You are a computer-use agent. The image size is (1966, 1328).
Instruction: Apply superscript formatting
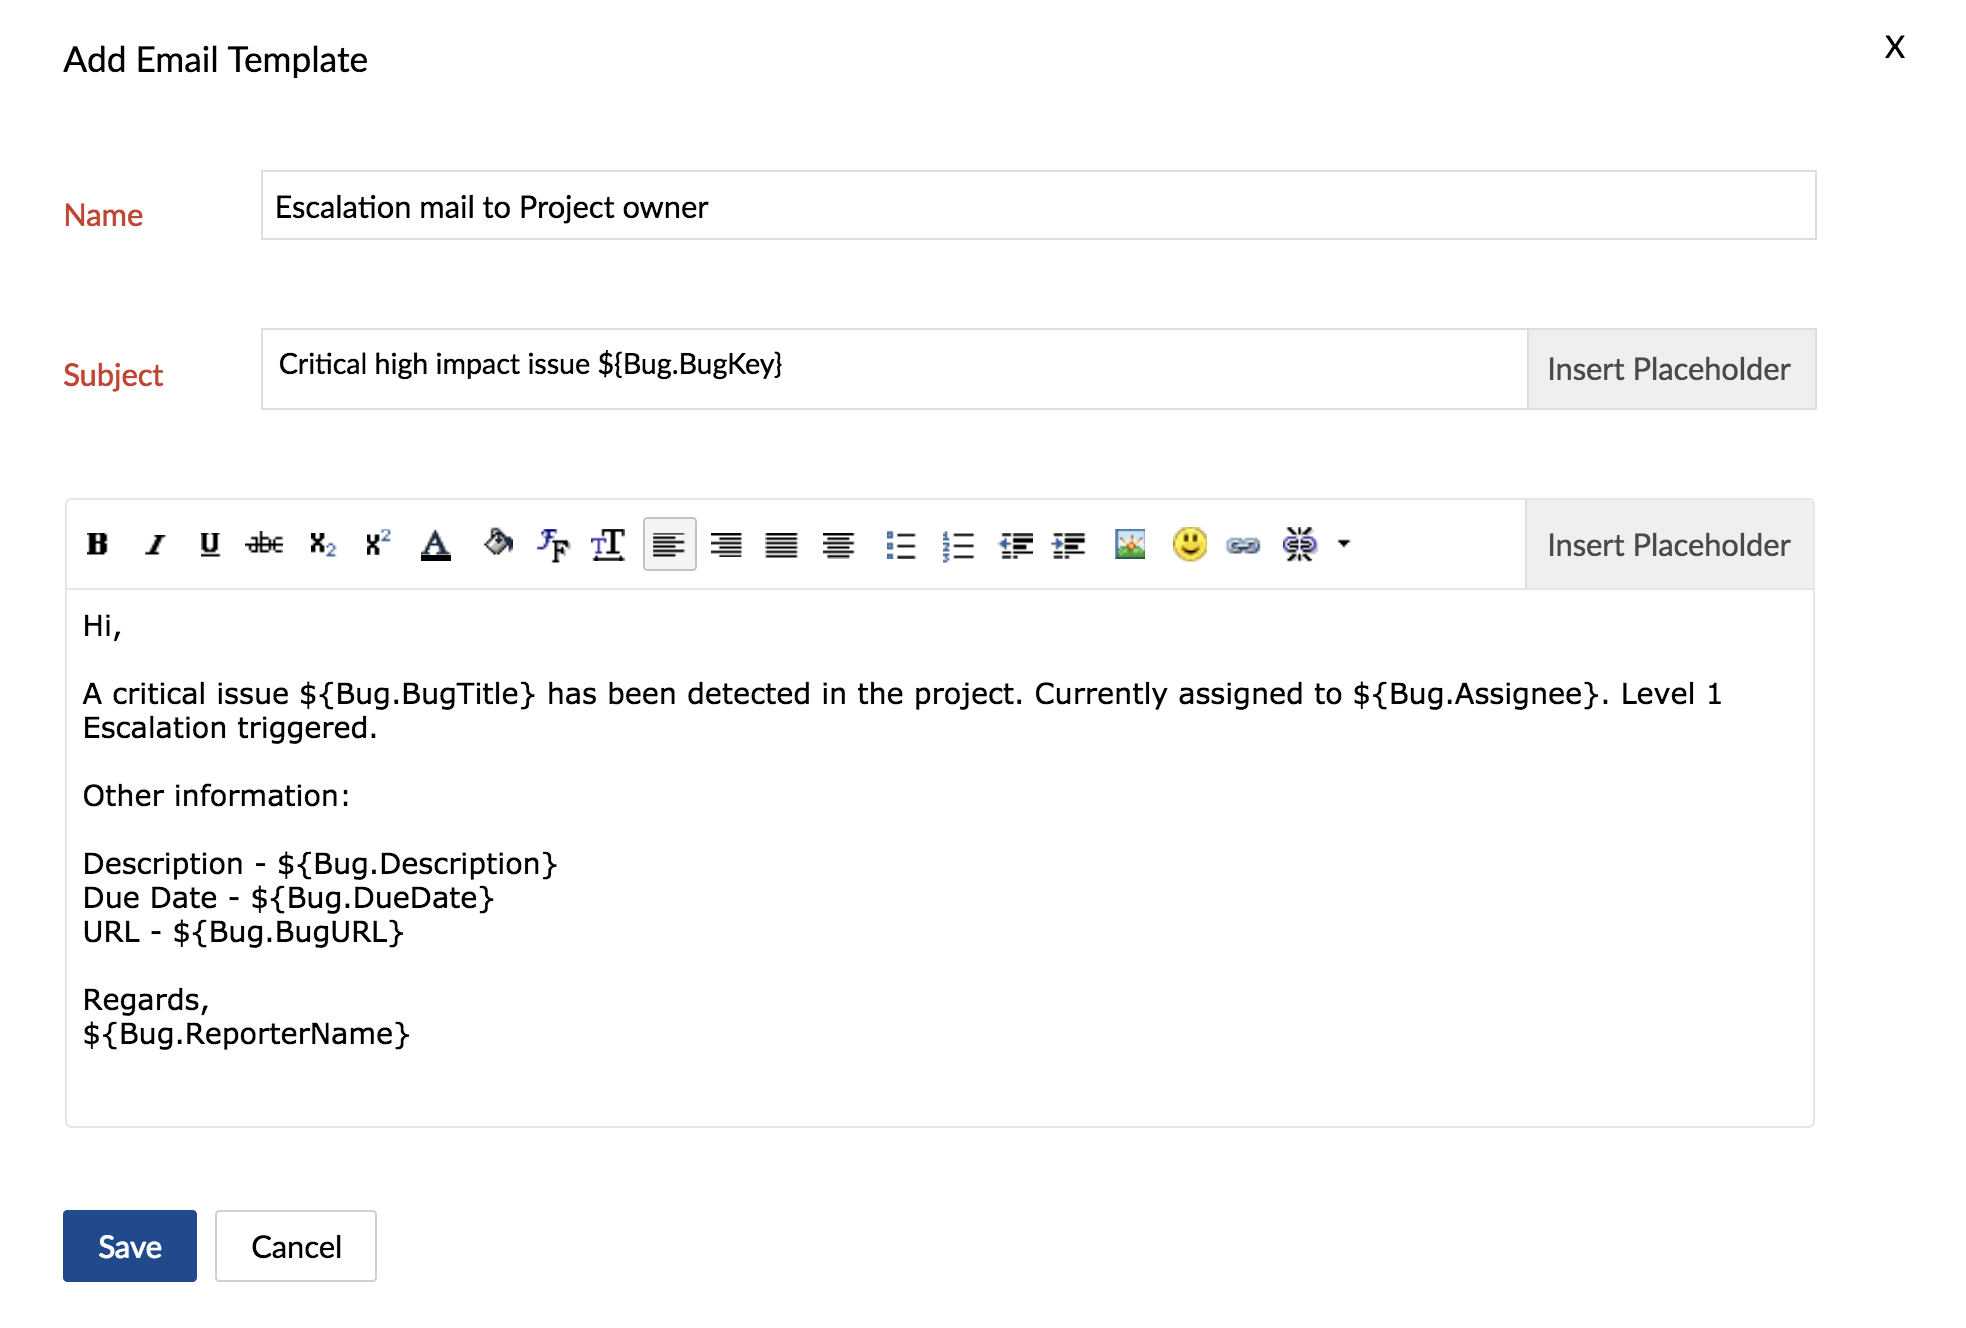[378, 544]
